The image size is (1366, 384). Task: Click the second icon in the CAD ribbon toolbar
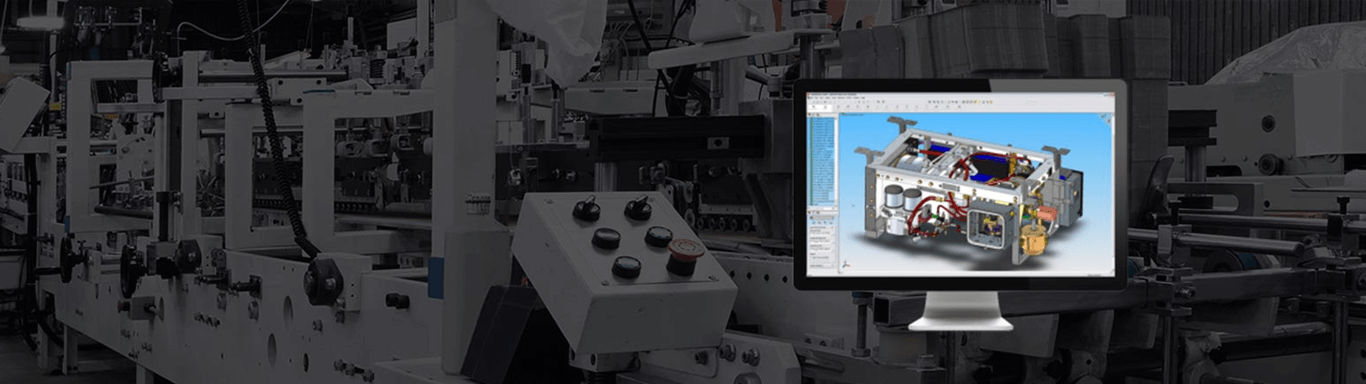[x=824, y=107]
